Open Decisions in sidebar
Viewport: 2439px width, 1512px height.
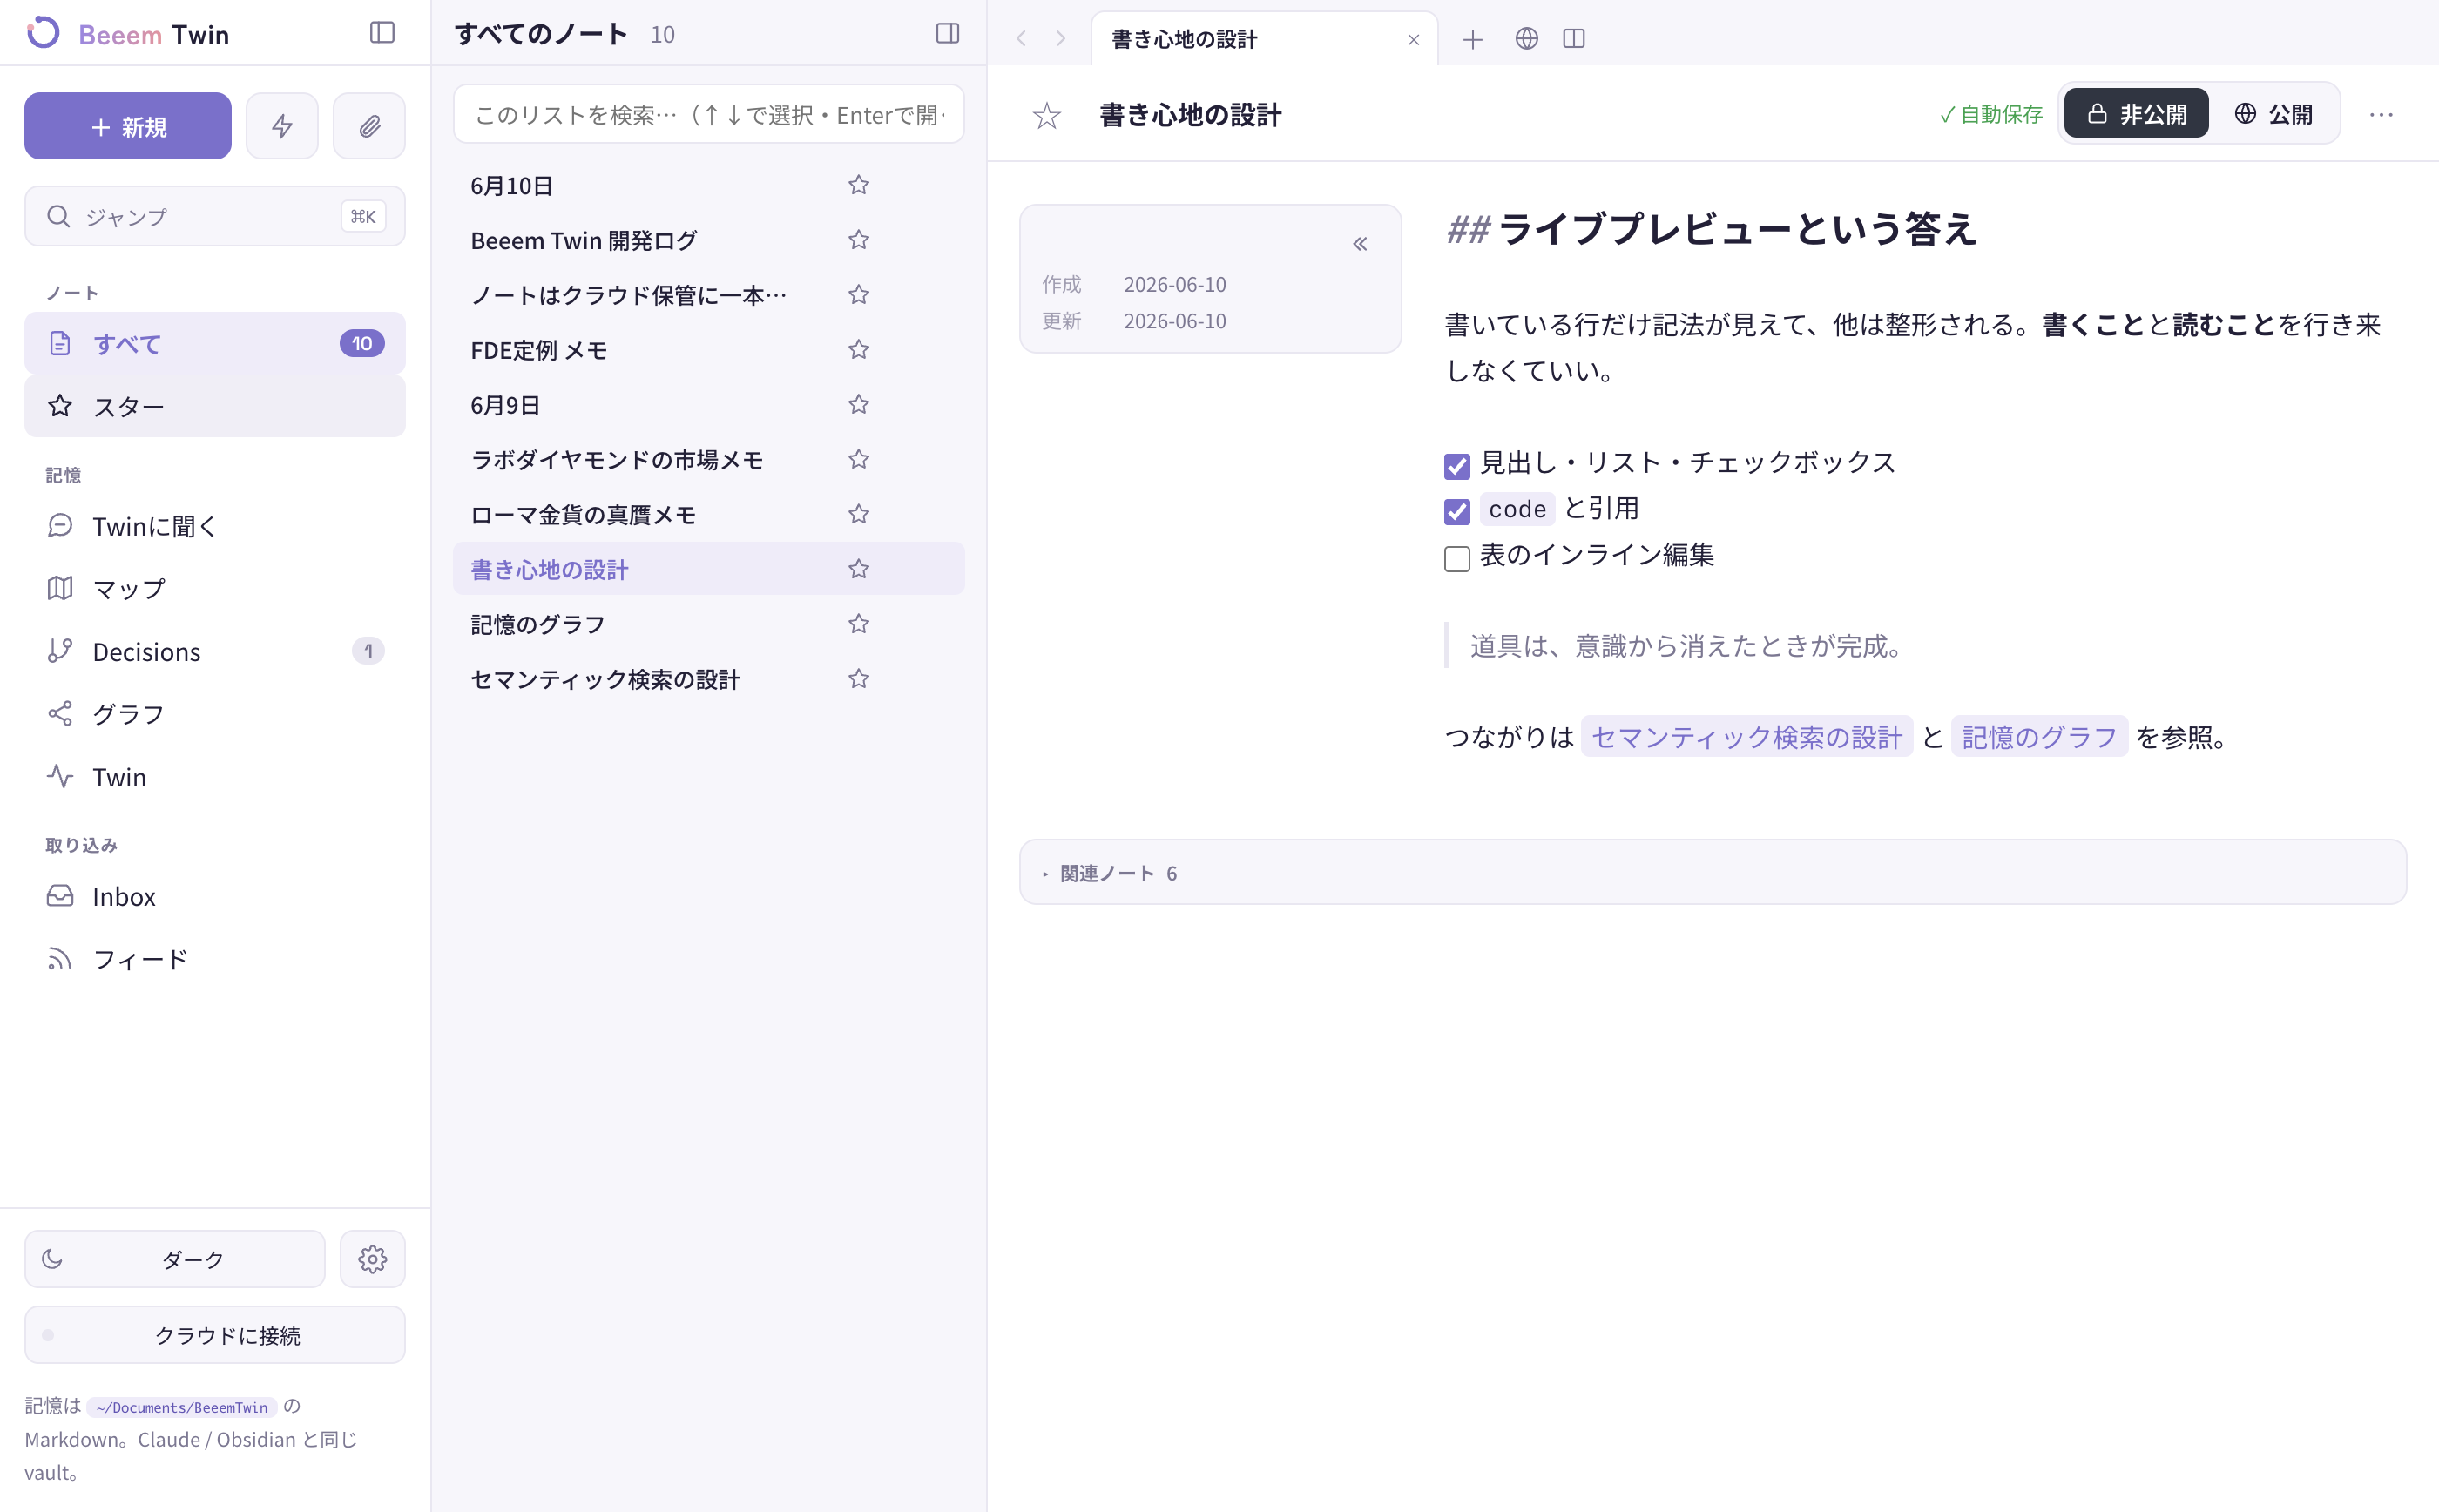215,652
